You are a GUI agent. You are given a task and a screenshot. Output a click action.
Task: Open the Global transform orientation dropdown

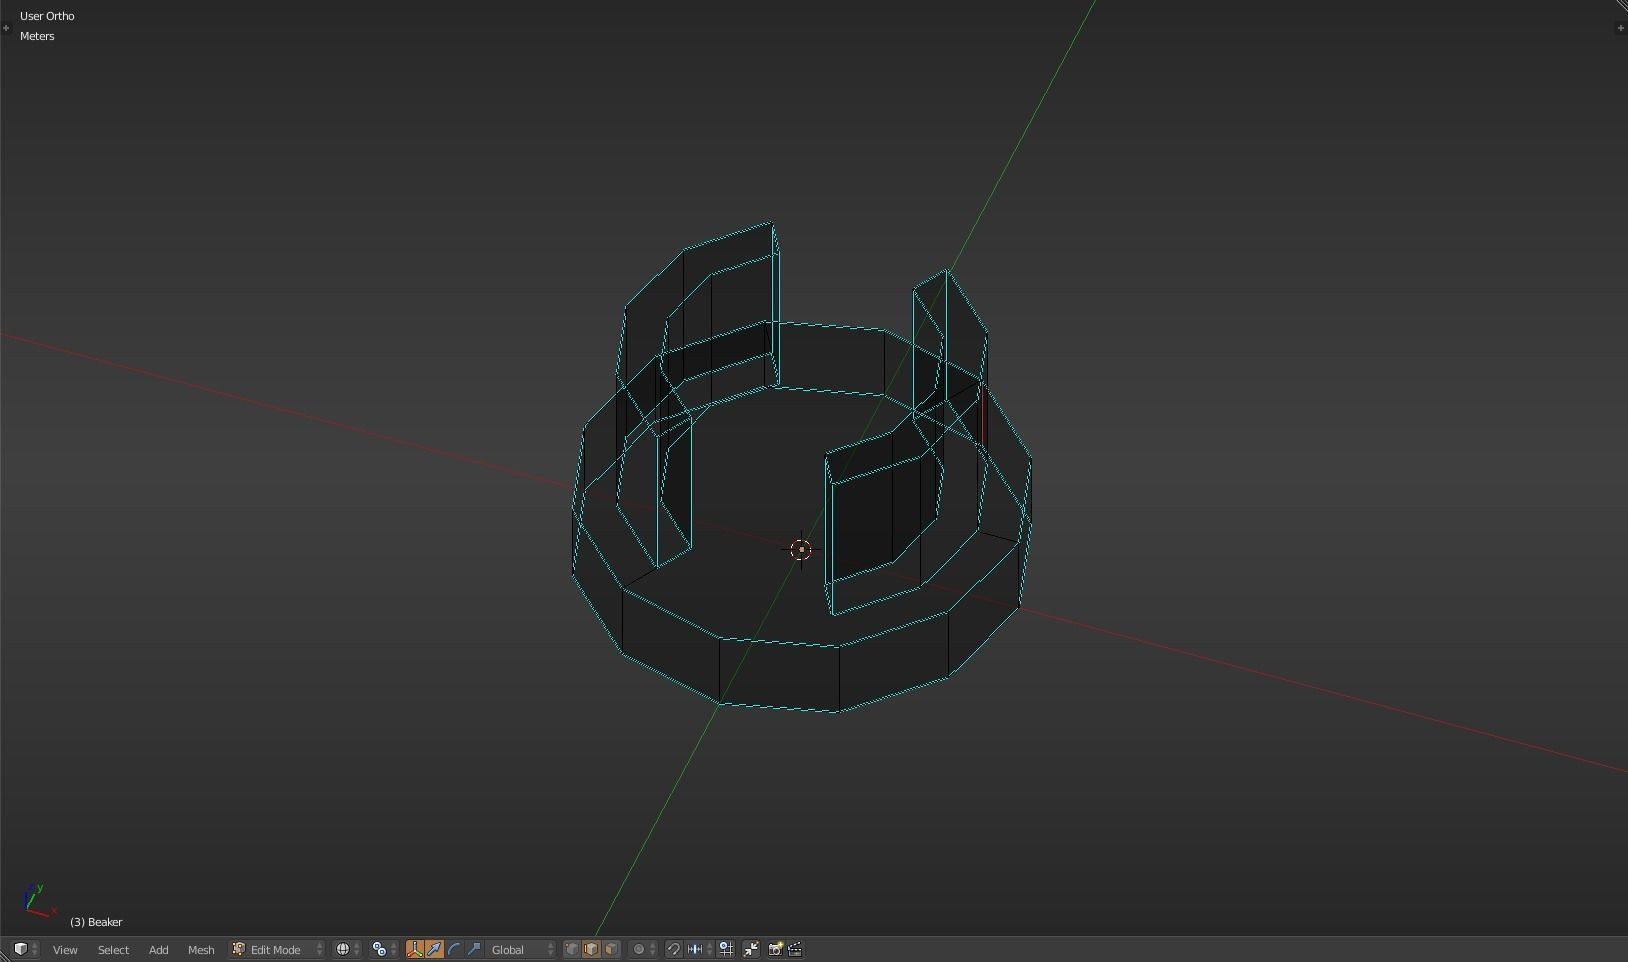[x=521, y=949]
